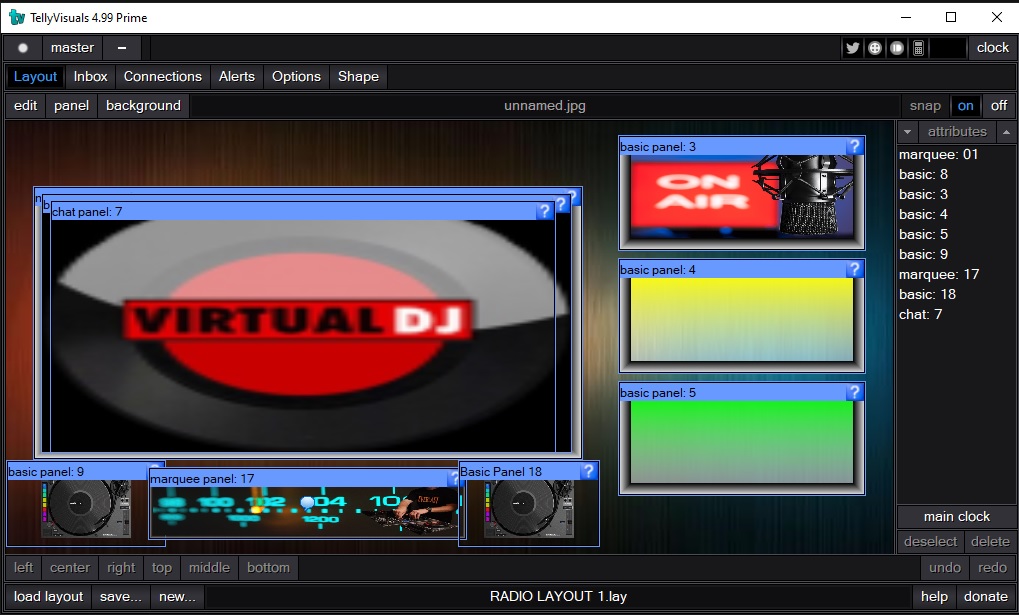Screen dimensions: 1019x615
Task: Click the deselect button
Action: click(x=930, y=542)
